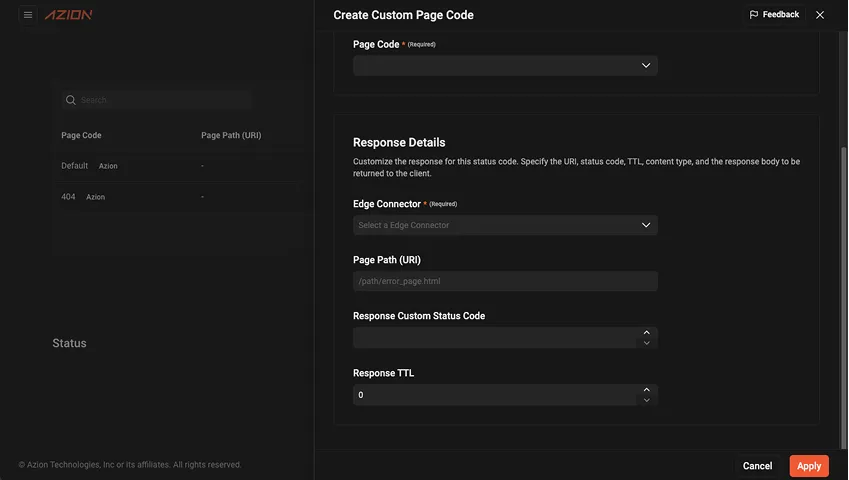This screenshot has width=849, height=480.
Task: Decrement the Response TTL value
Action: pos(647,400)
